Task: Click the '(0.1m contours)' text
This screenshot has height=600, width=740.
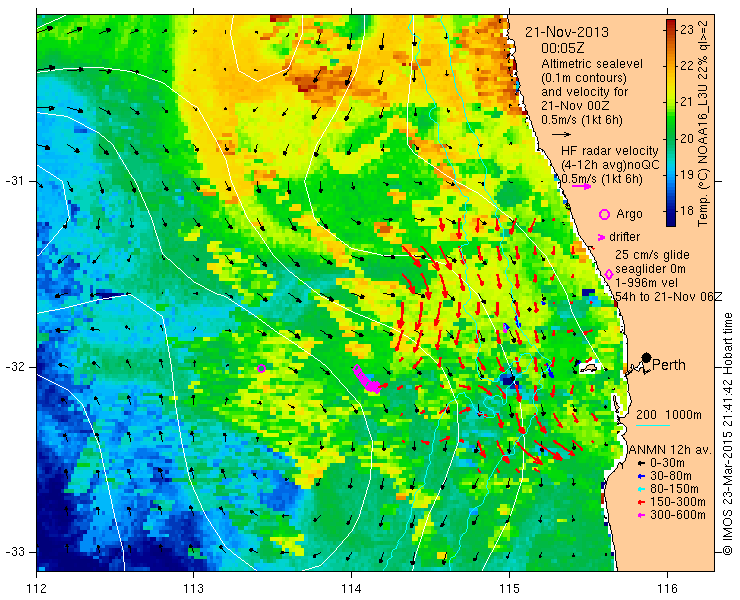Action: [x=584, y=77]
